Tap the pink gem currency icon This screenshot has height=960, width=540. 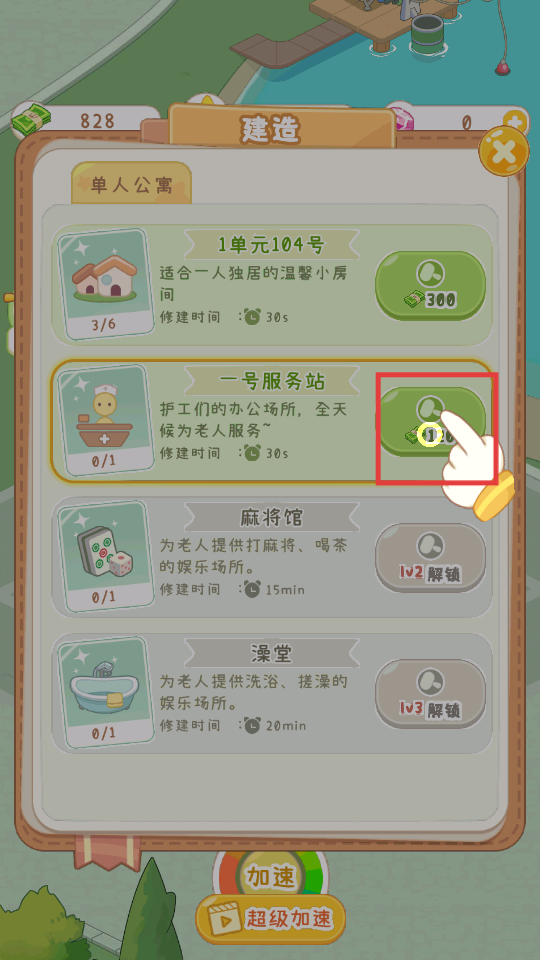point(400,116)
